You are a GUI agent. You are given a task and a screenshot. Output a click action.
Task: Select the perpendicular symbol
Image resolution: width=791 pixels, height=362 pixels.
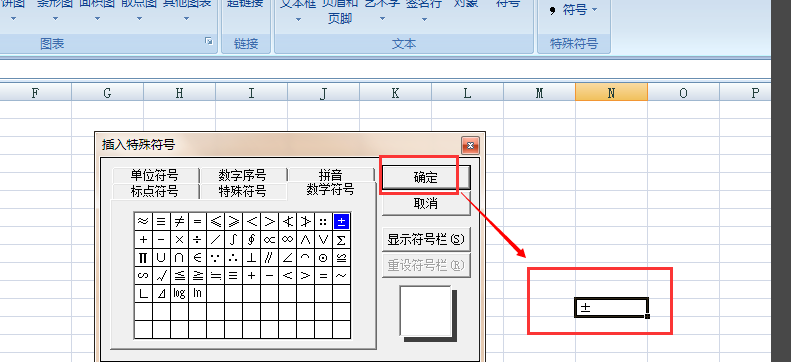251,257
